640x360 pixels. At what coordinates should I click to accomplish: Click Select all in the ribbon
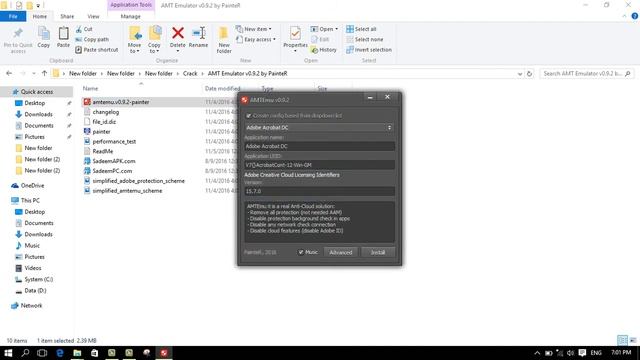point(361,29)
